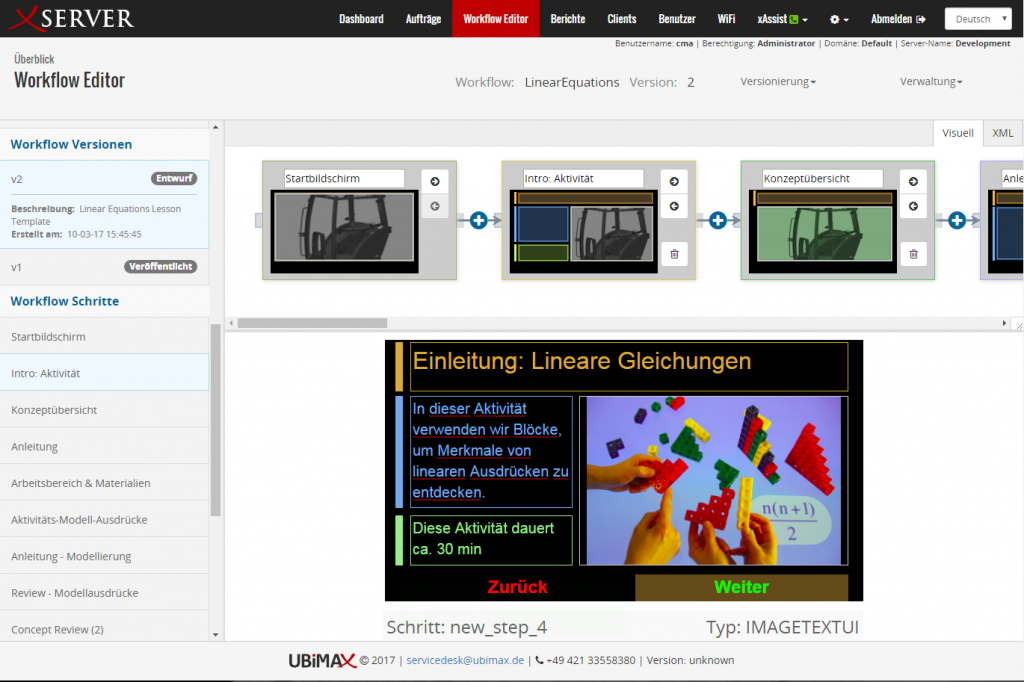Click Abmelden to log out

[898, 19]
